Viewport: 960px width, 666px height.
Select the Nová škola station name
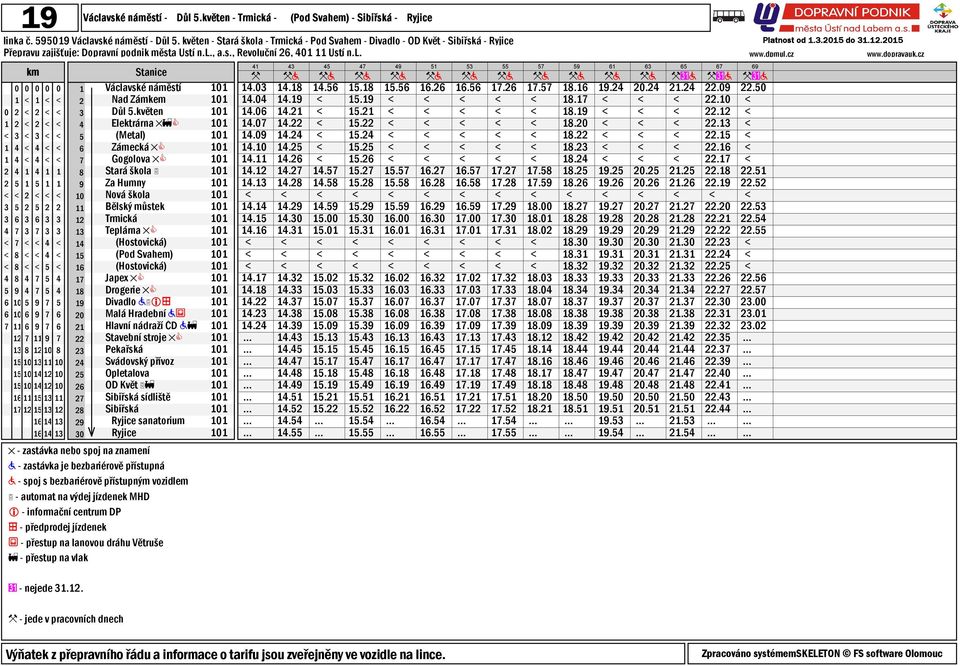127,195
